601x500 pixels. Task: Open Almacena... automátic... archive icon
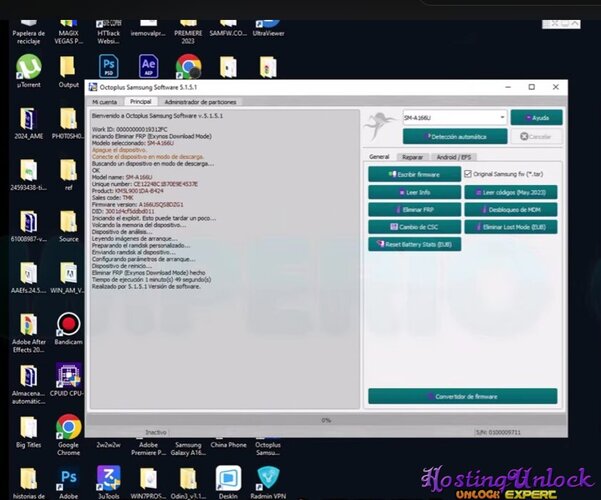click(x=29, y=385)
